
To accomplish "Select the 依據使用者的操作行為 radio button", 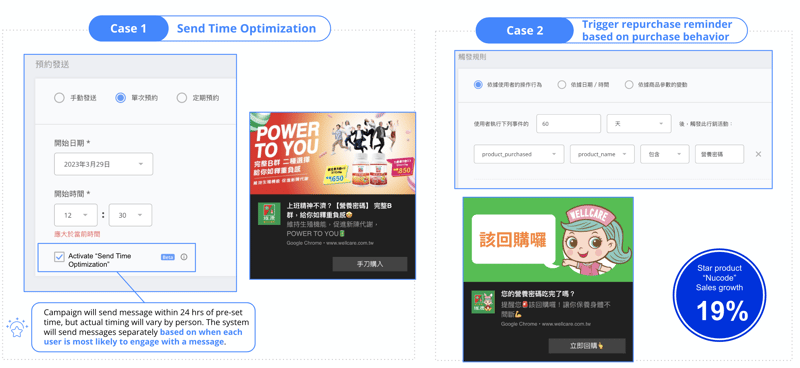I will coord(478,85).
